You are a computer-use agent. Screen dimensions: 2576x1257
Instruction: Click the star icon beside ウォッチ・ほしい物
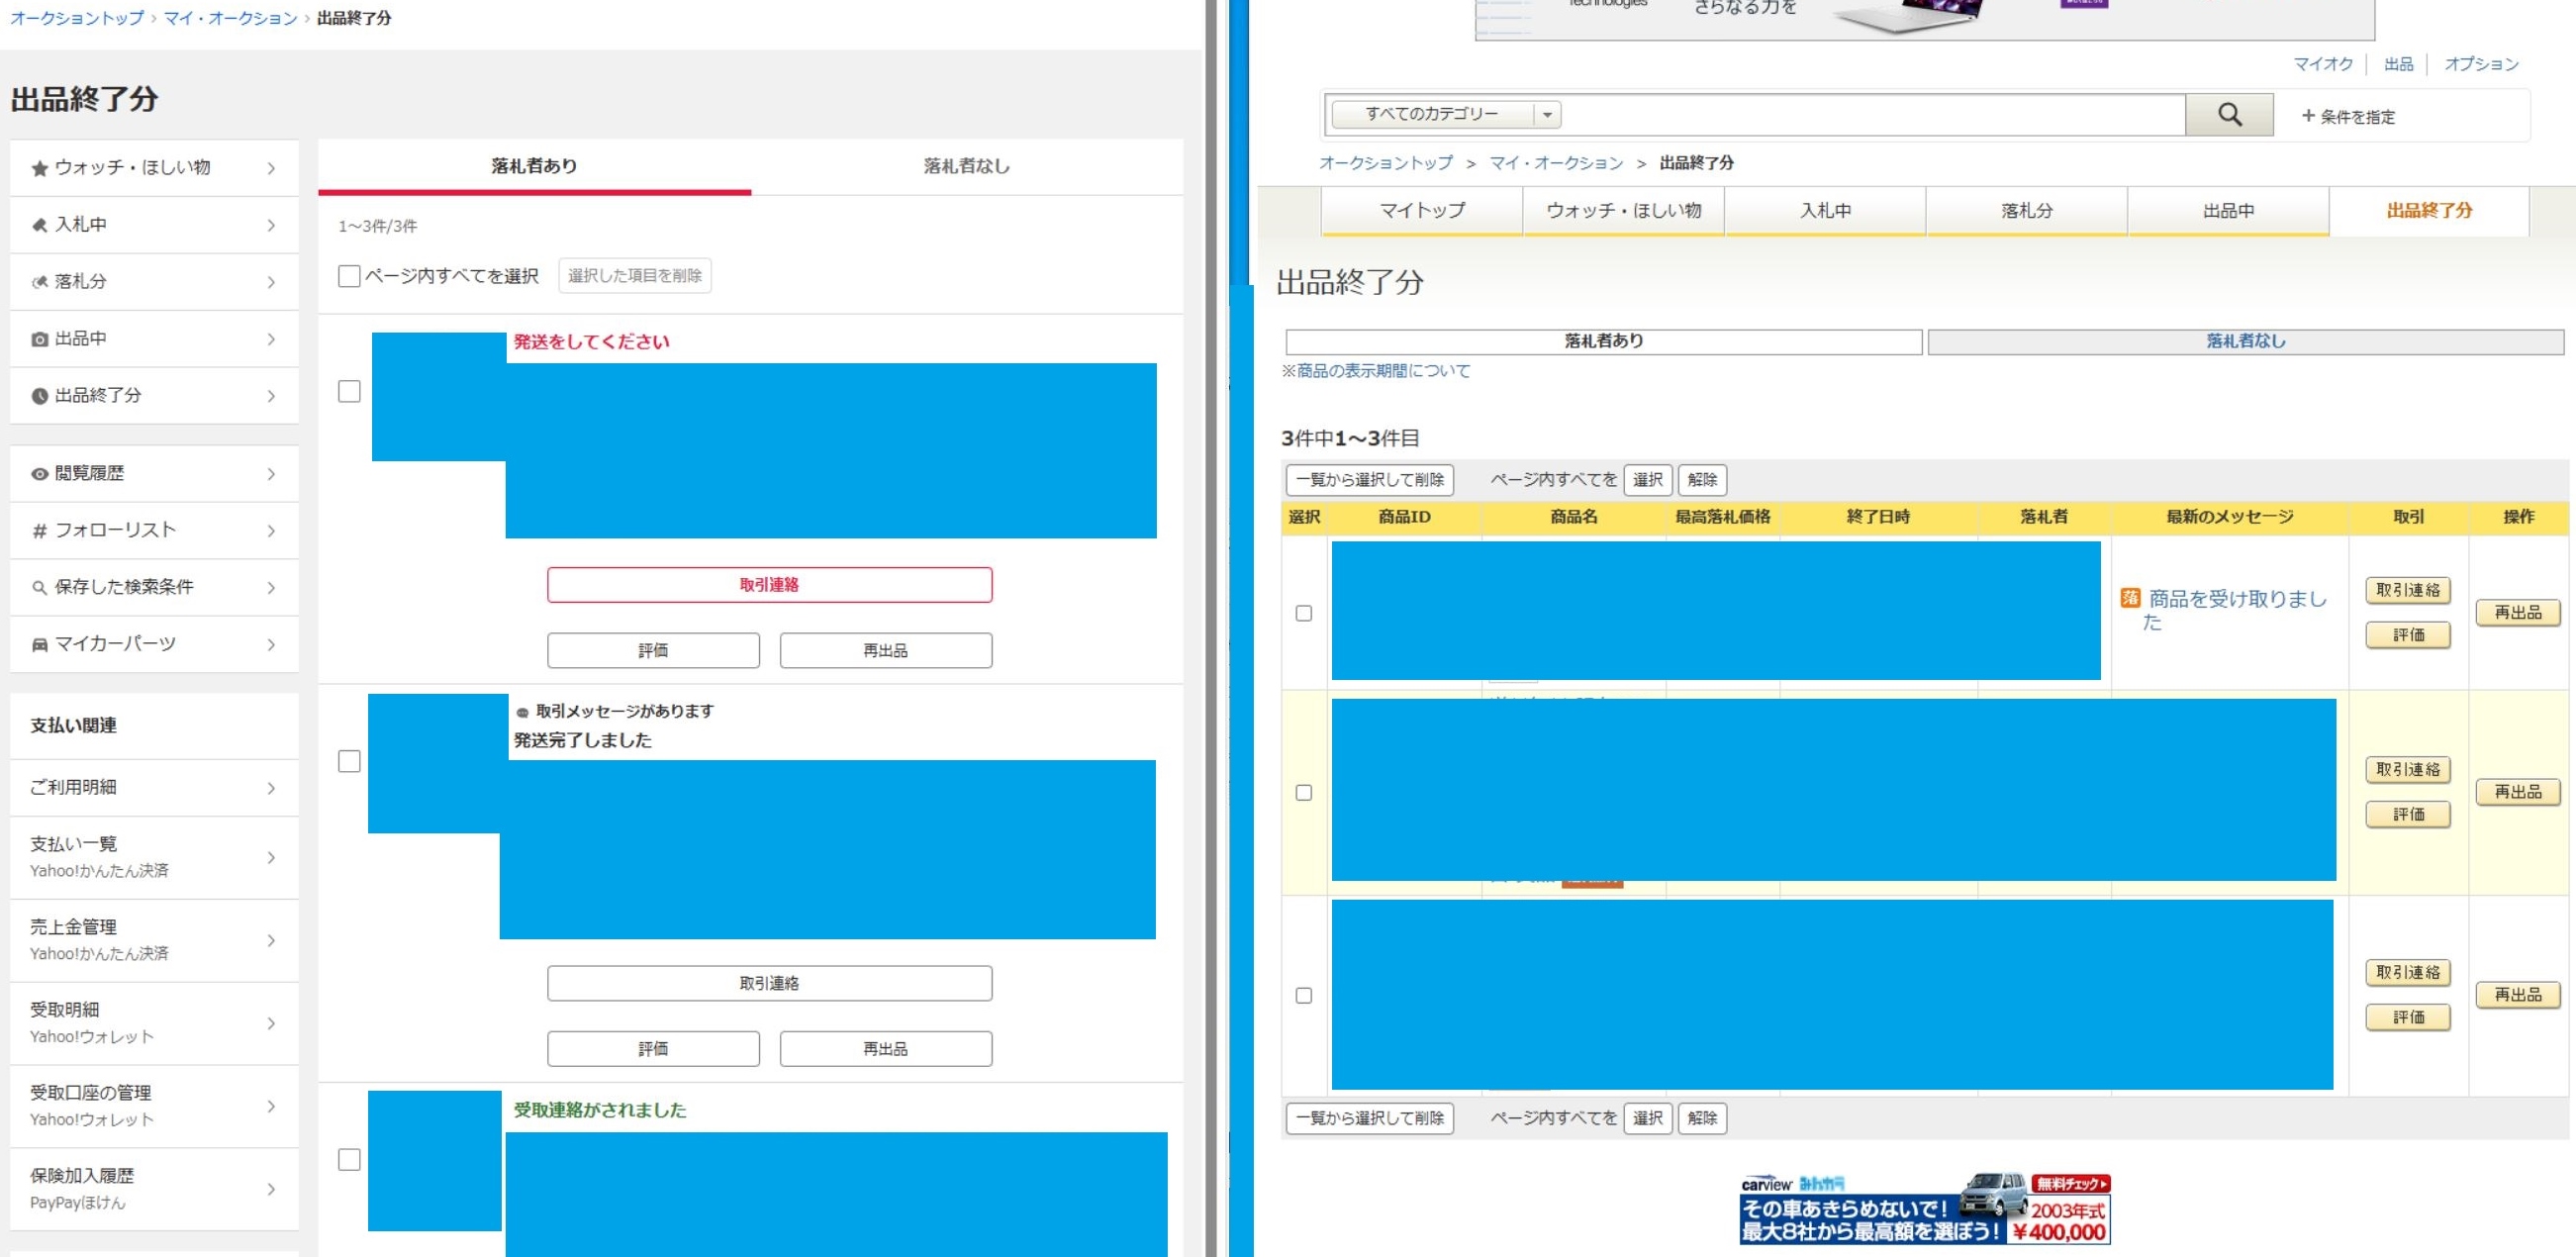[39, 168]
